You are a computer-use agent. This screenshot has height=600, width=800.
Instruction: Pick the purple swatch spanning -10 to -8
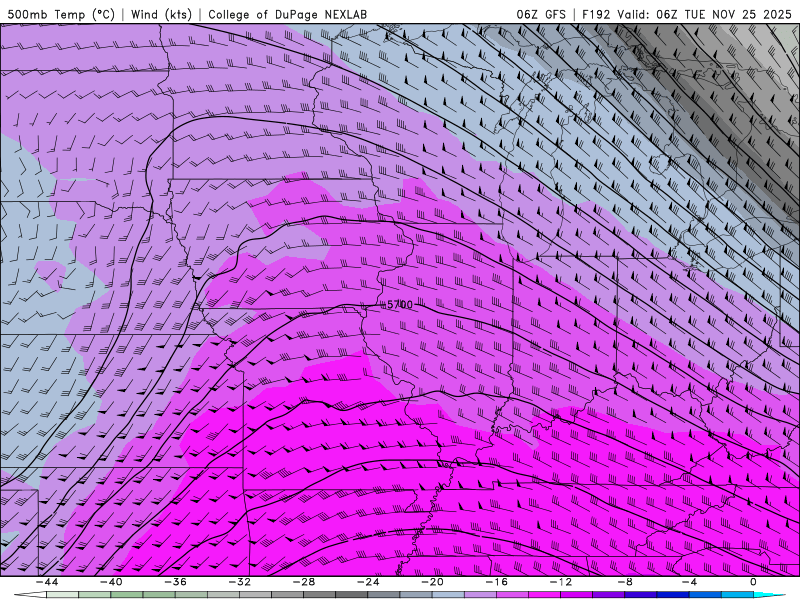tap(609, 595)
